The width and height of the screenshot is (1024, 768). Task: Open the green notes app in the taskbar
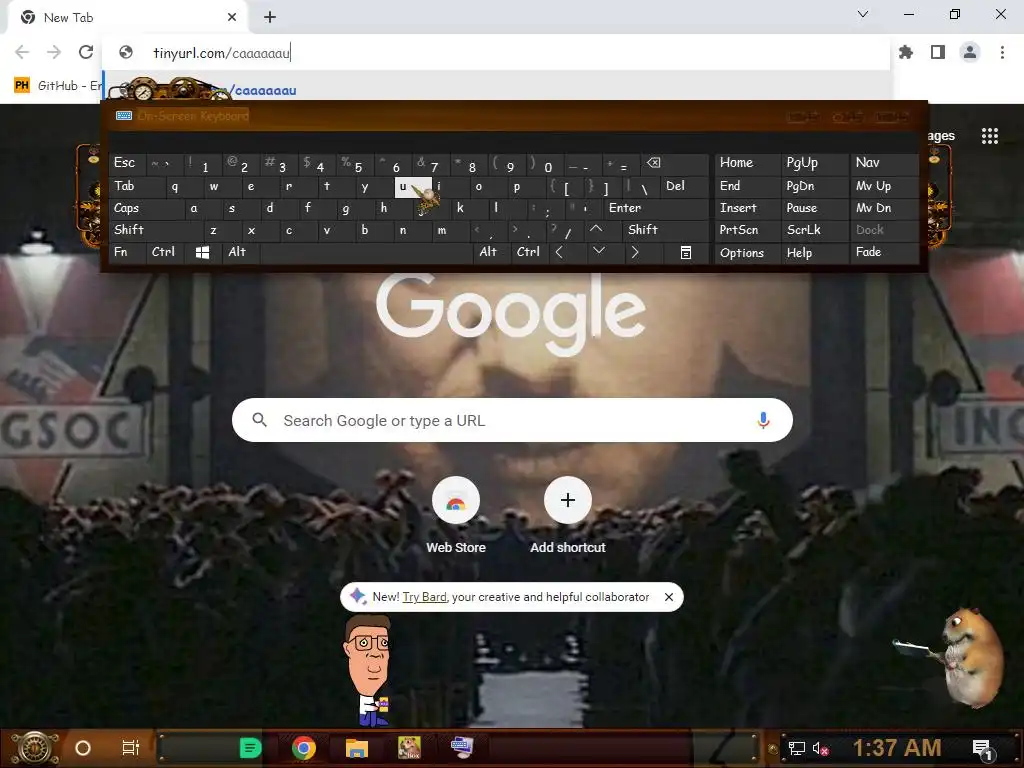(x=250, y=748)
